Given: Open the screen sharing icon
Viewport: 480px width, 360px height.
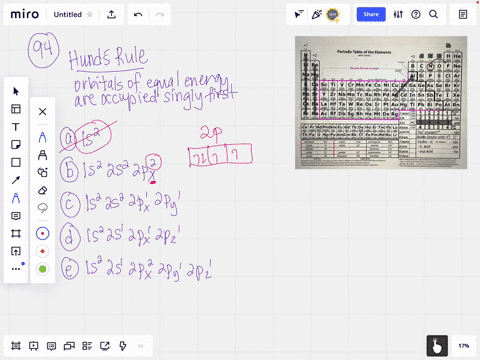Looking at the screenshot, I should click(x=105, y=346).
